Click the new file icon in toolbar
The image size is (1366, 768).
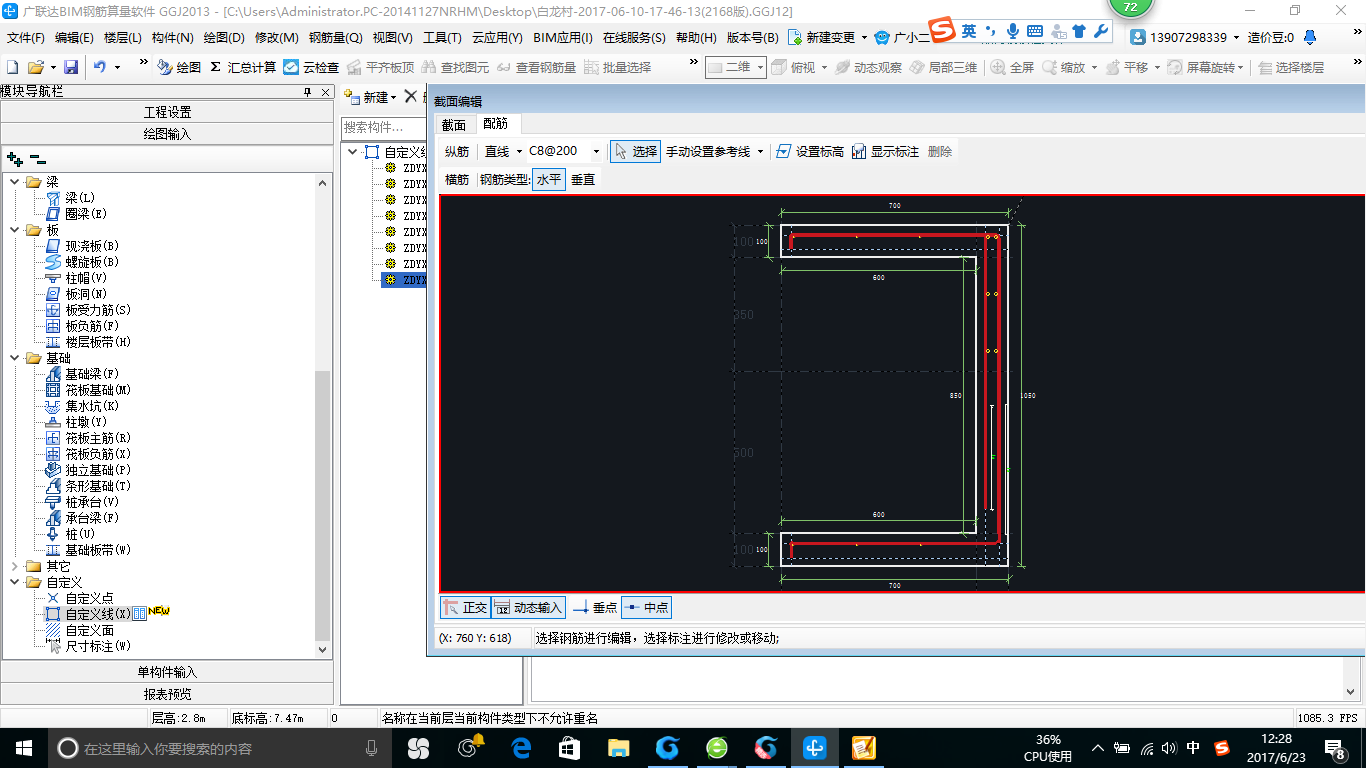click(x=13, y=67)
